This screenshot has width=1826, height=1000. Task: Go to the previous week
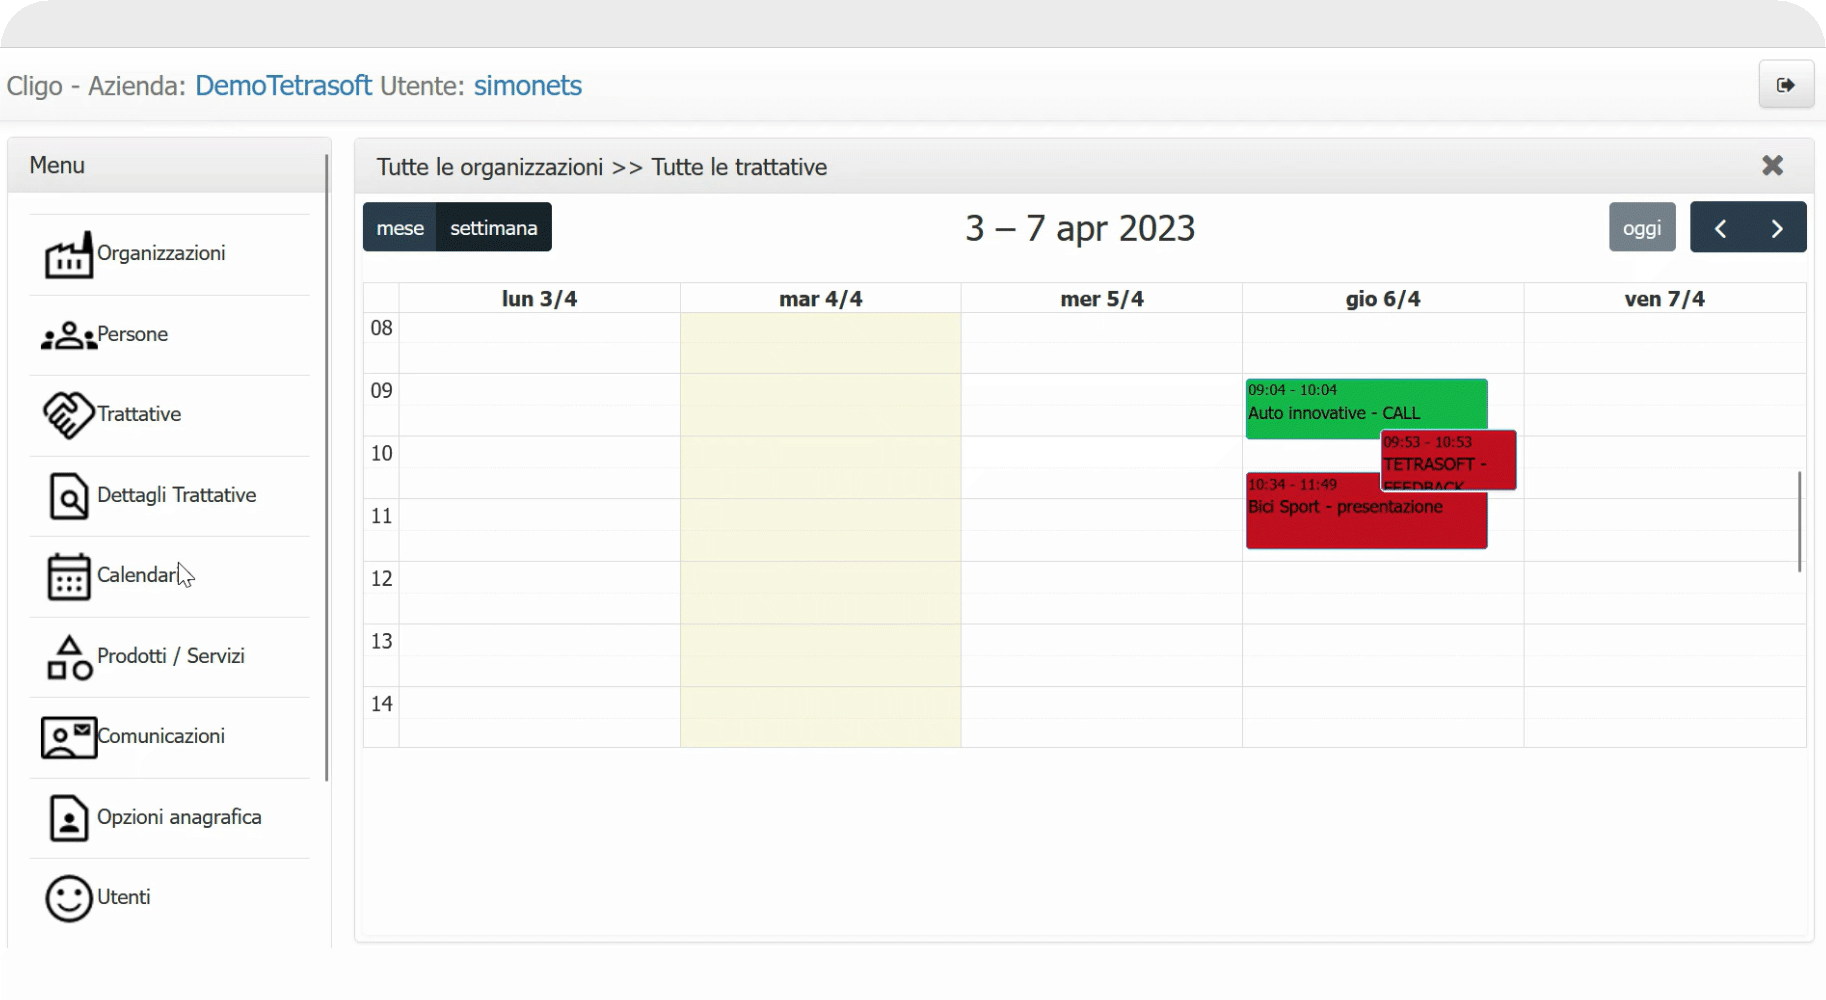coord(1720,228)
